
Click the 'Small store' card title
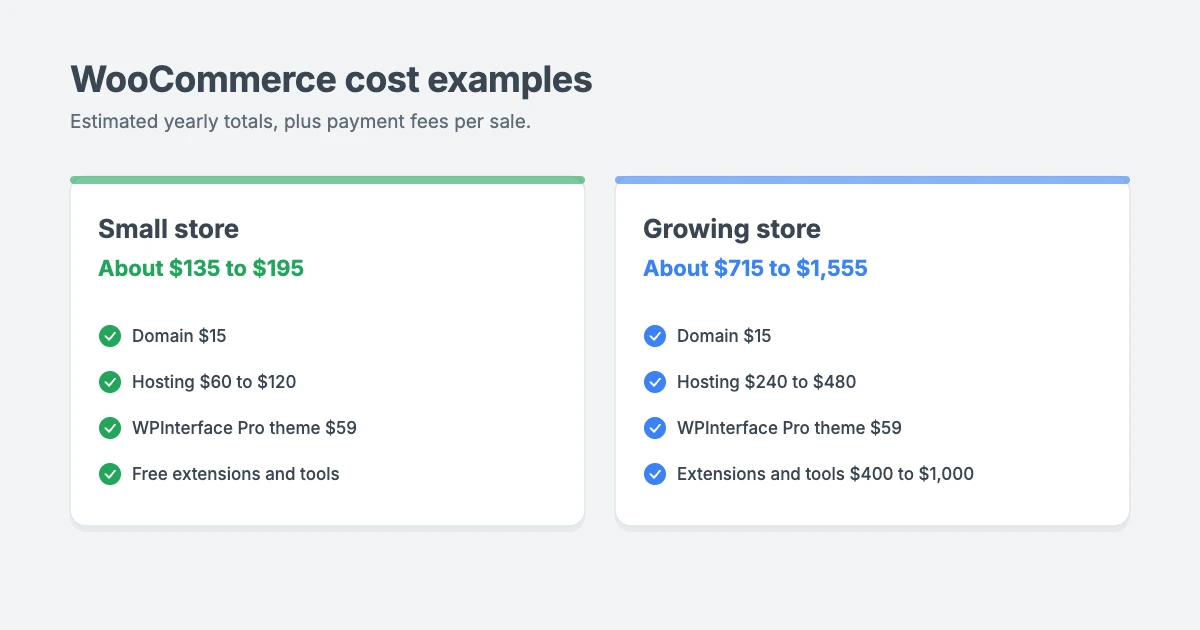168,229
